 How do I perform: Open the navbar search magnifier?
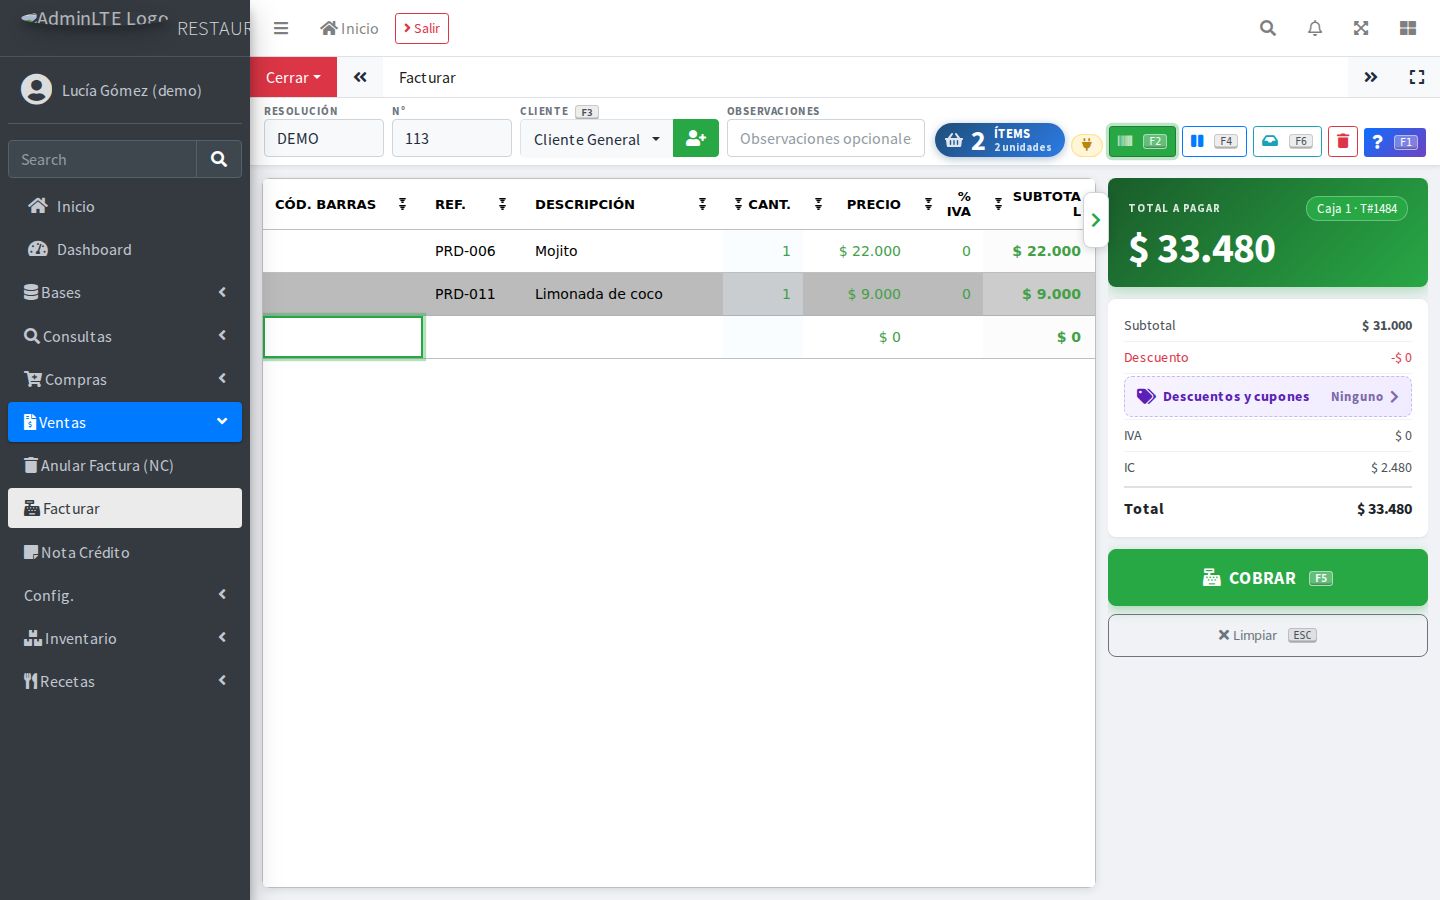coord(1268,28)
